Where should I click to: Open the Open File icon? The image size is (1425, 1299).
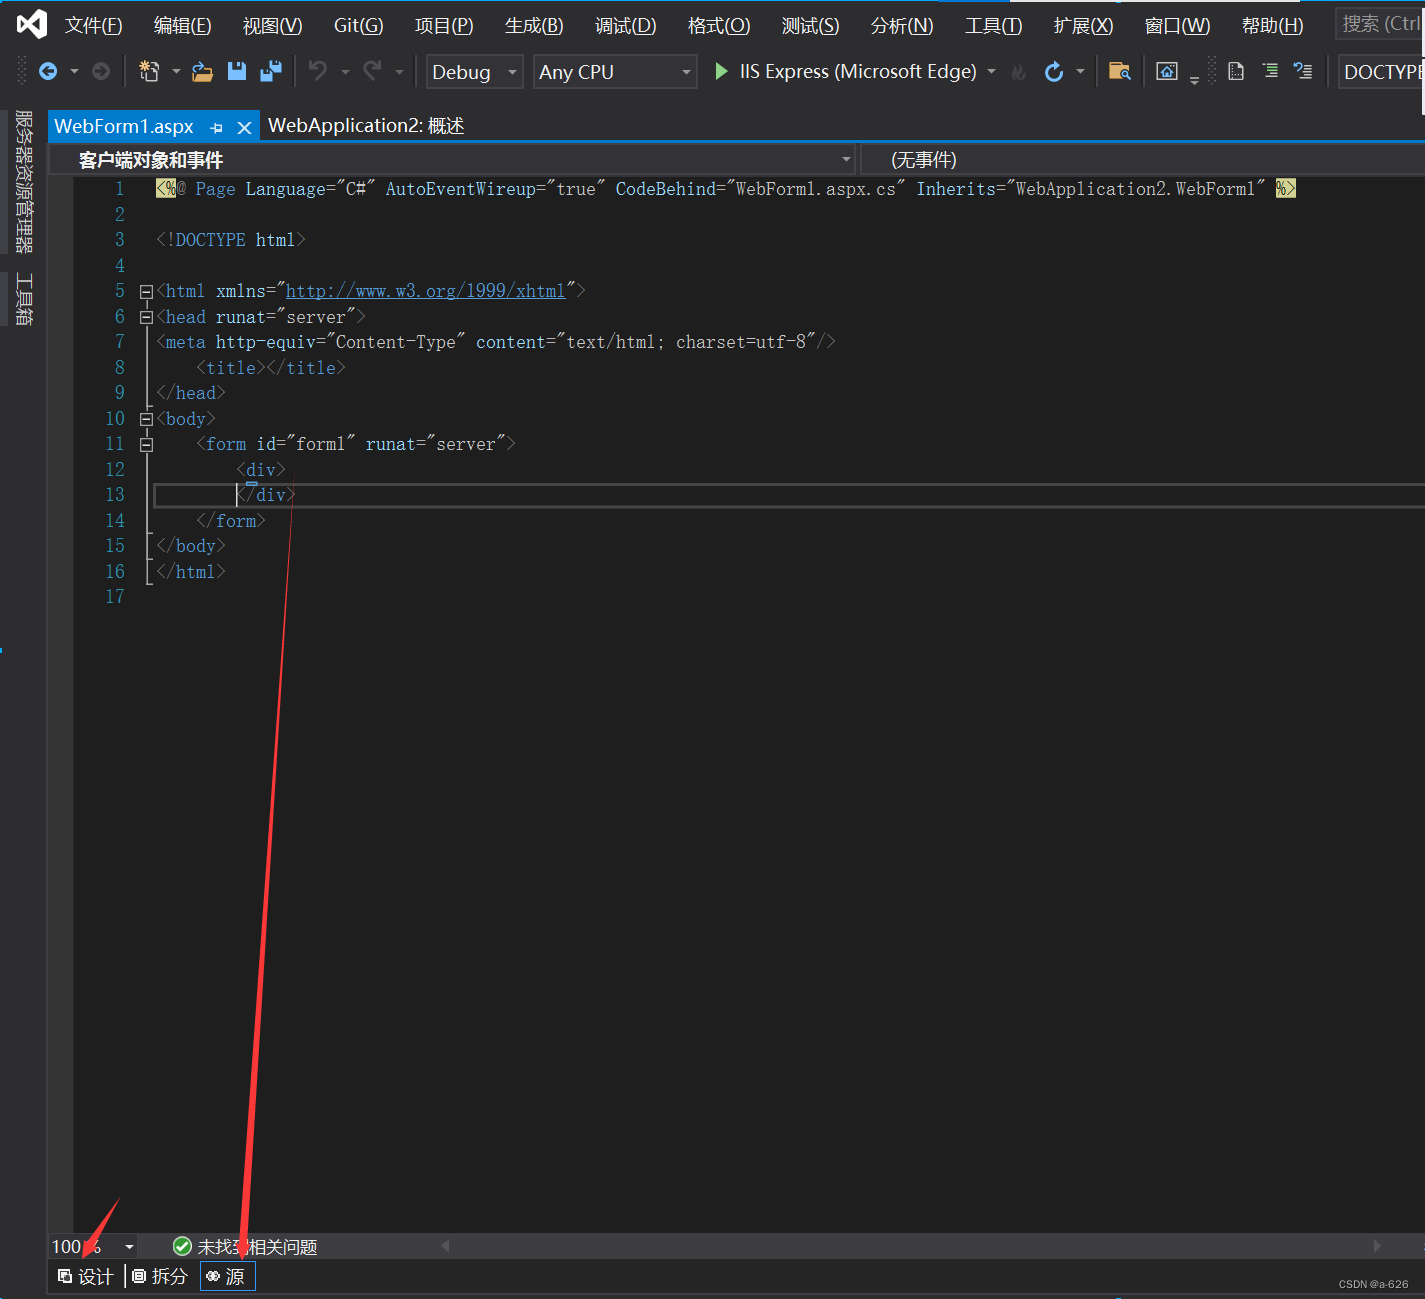[202, 71]
